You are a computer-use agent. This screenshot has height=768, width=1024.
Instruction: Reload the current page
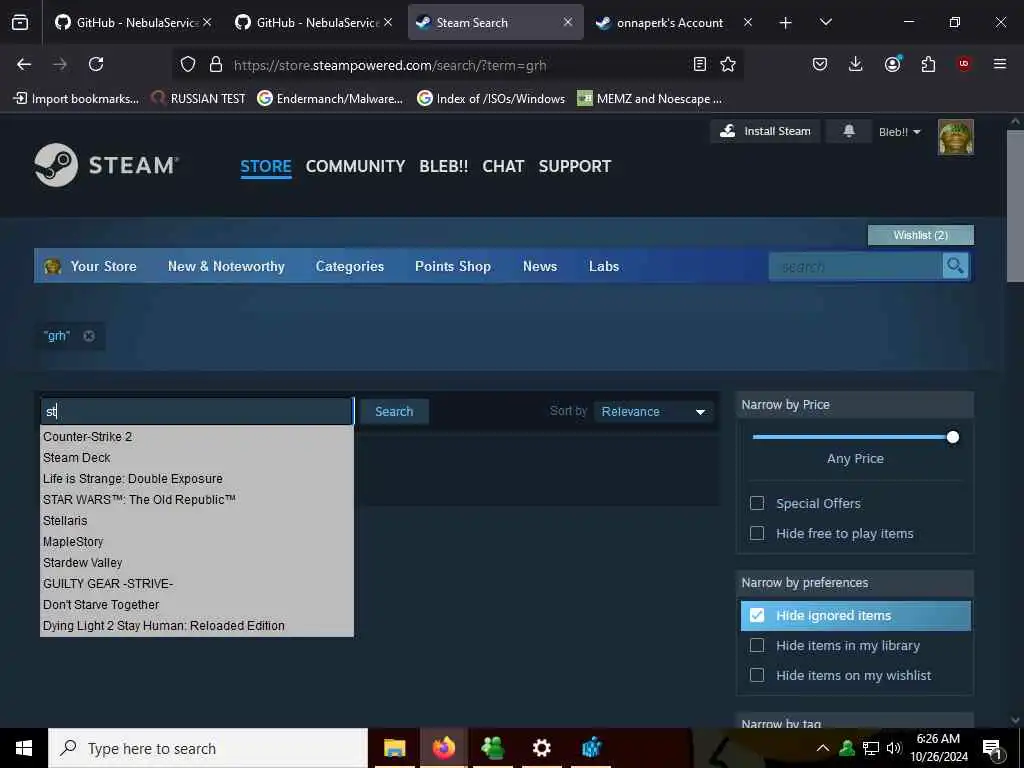(96, 64)
